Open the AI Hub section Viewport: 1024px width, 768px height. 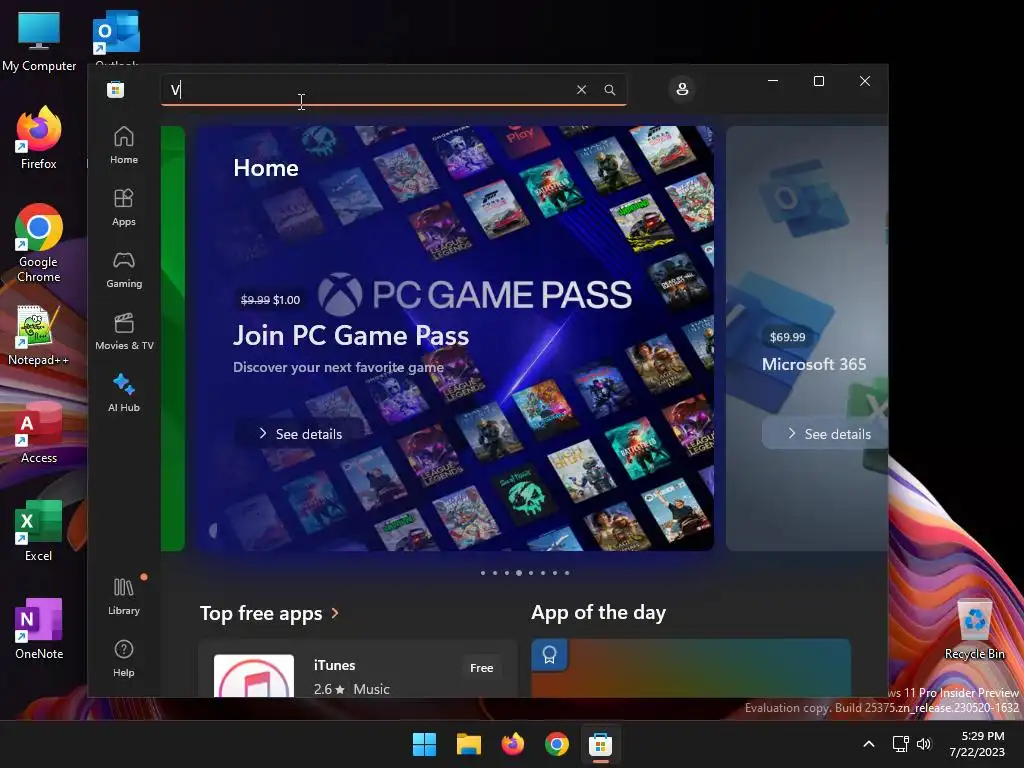click(123, 393)
